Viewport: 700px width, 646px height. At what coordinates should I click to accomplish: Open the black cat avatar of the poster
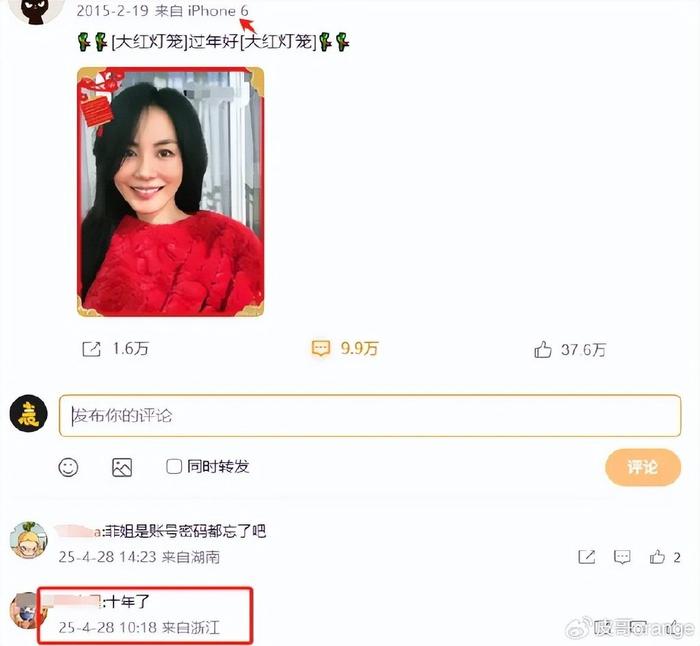[x=38, y=10]
